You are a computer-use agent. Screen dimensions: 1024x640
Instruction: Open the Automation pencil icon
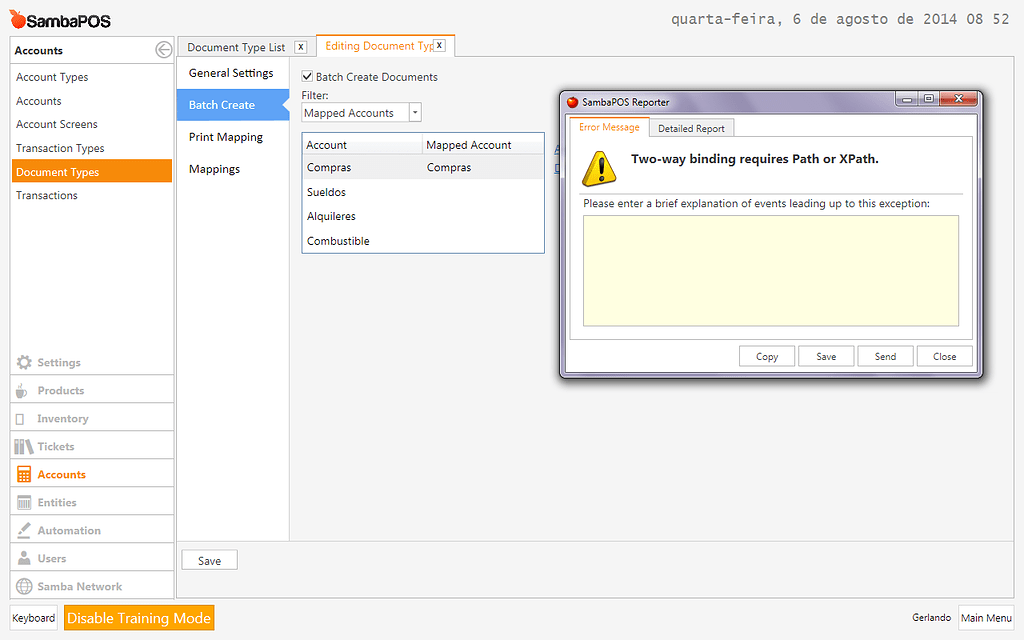tap(22, 529)
